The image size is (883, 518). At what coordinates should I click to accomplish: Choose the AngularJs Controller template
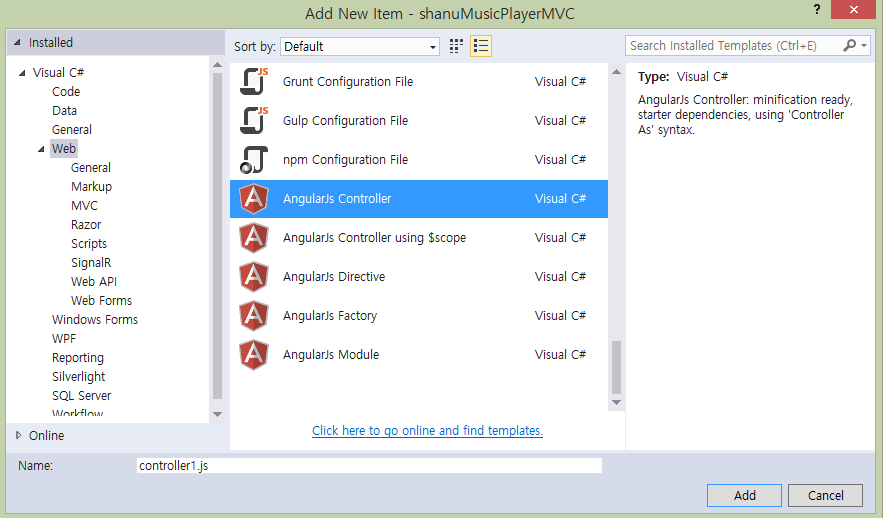[x=419, y=199]
